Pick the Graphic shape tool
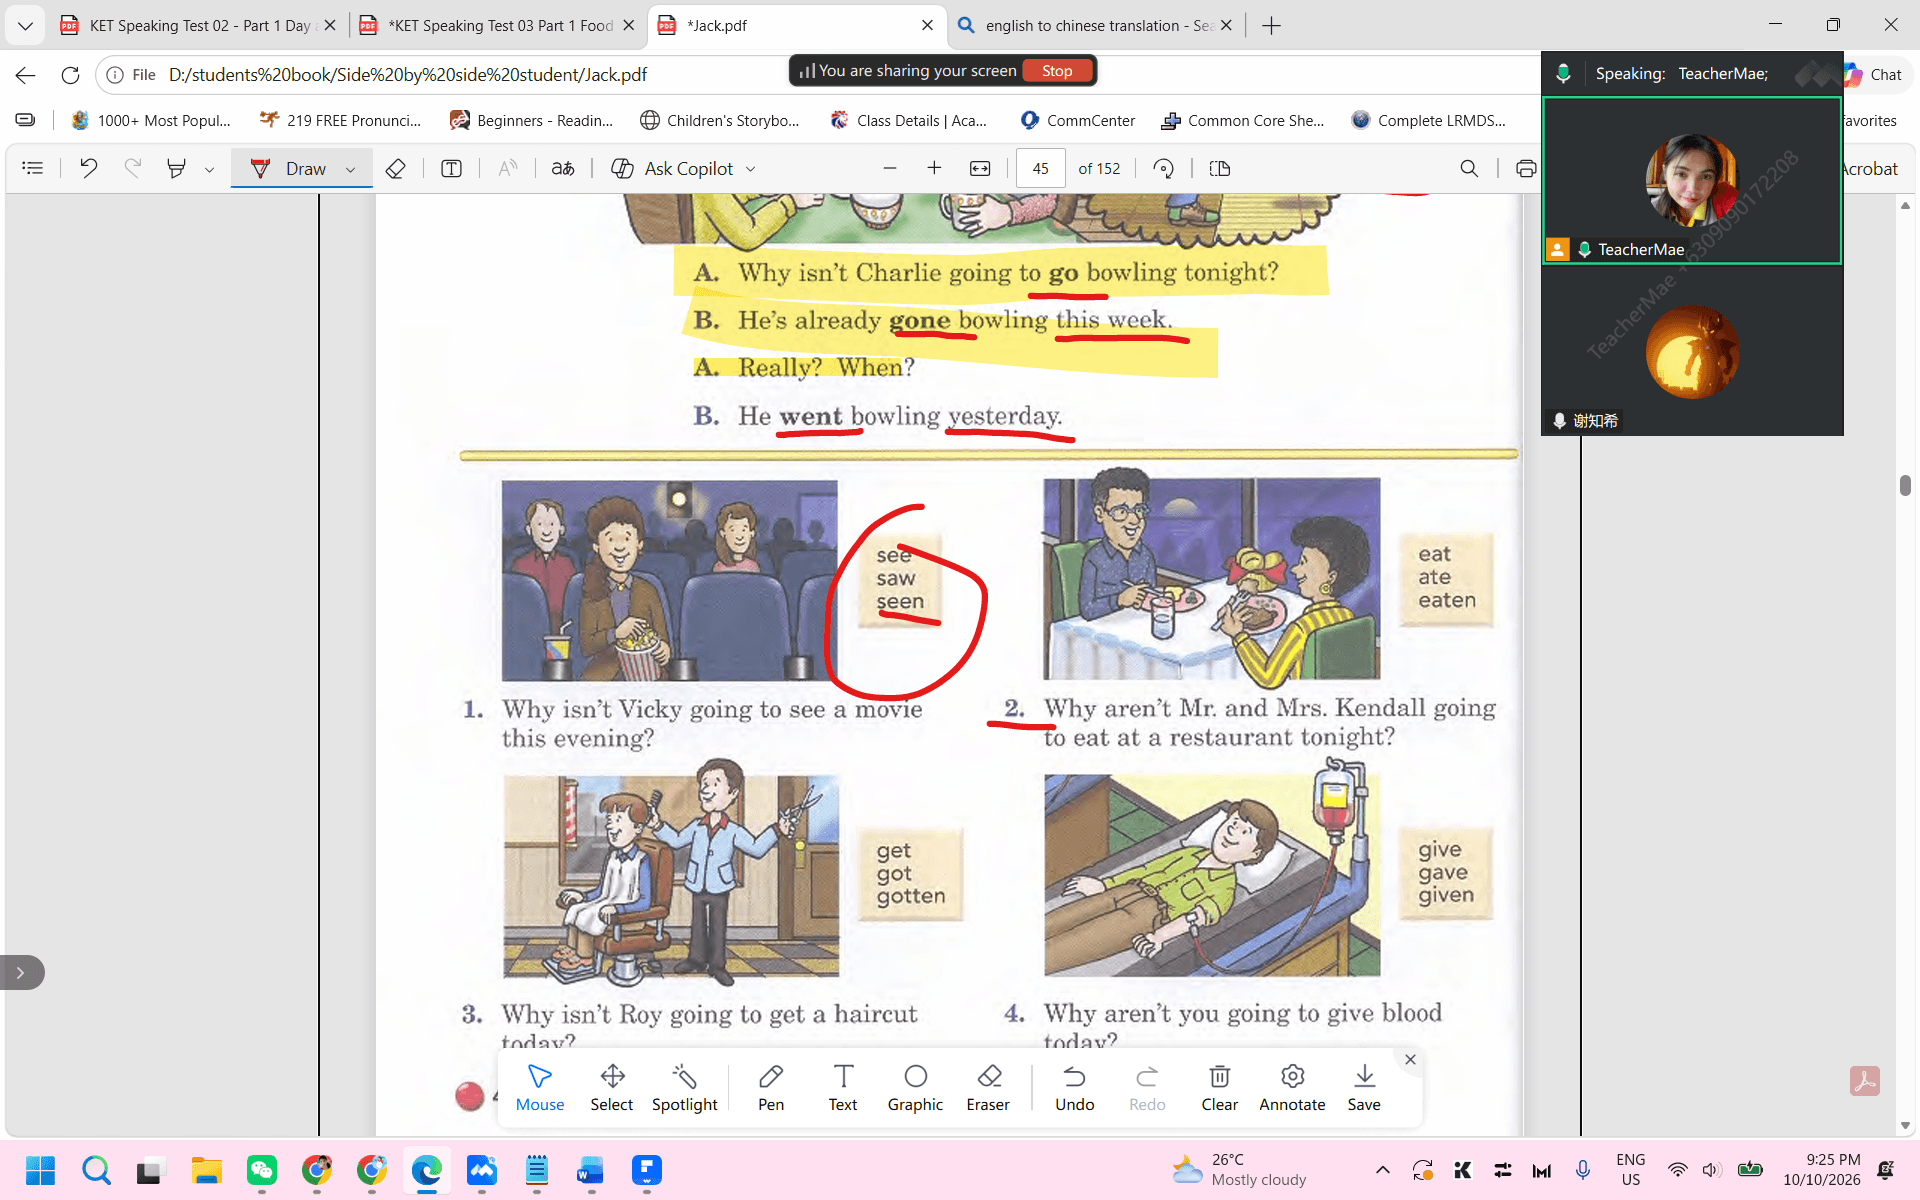The height and width of the screenshot is (1200, 1920). click(x=915, y=1088)
